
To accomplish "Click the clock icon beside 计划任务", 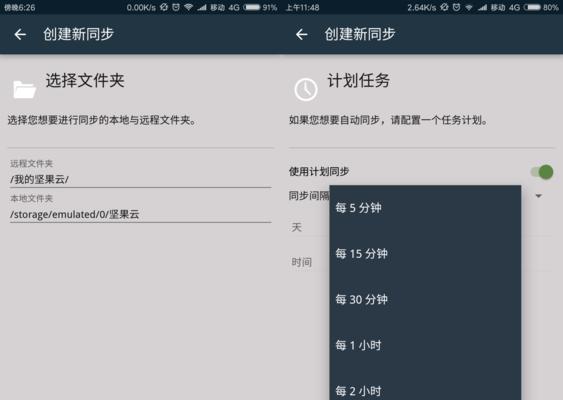I will [x=306, y=89].
